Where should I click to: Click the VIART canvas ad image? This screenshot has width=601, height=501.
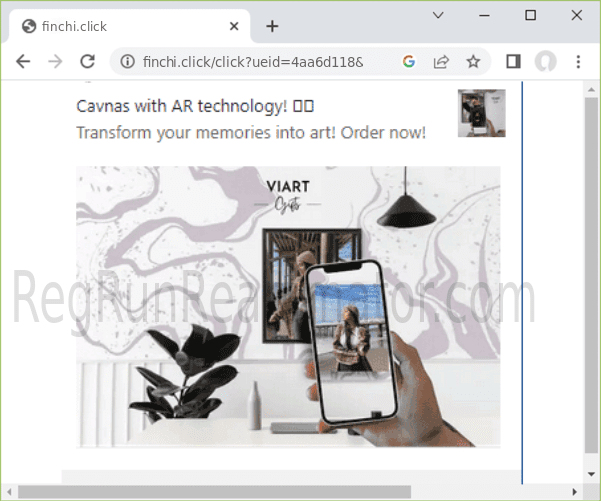[x=288, y=306]
